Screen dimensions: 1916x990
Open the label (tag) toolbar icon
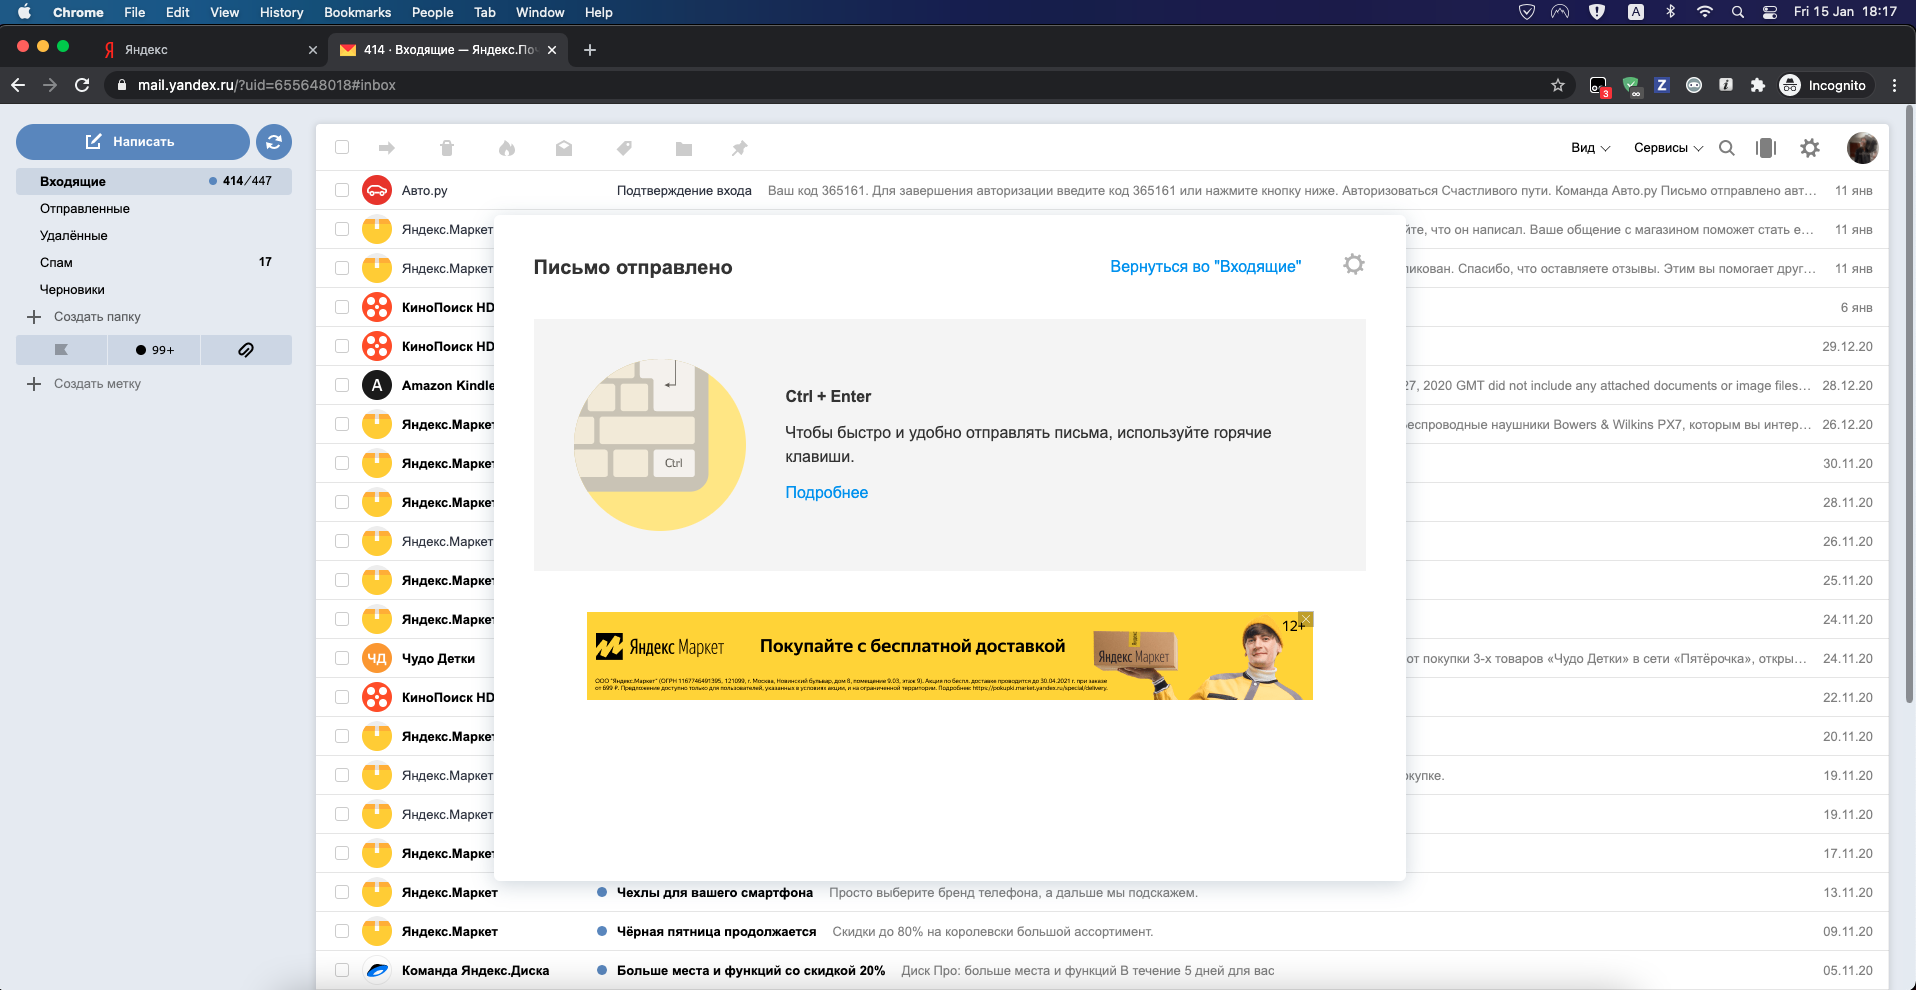pos(624,147)
